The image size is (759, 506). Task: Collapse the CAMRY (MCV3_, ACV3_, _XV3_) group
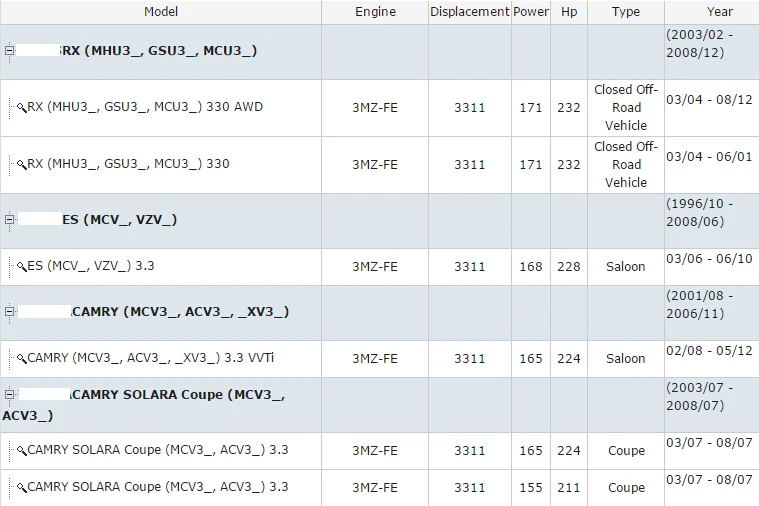9,311
